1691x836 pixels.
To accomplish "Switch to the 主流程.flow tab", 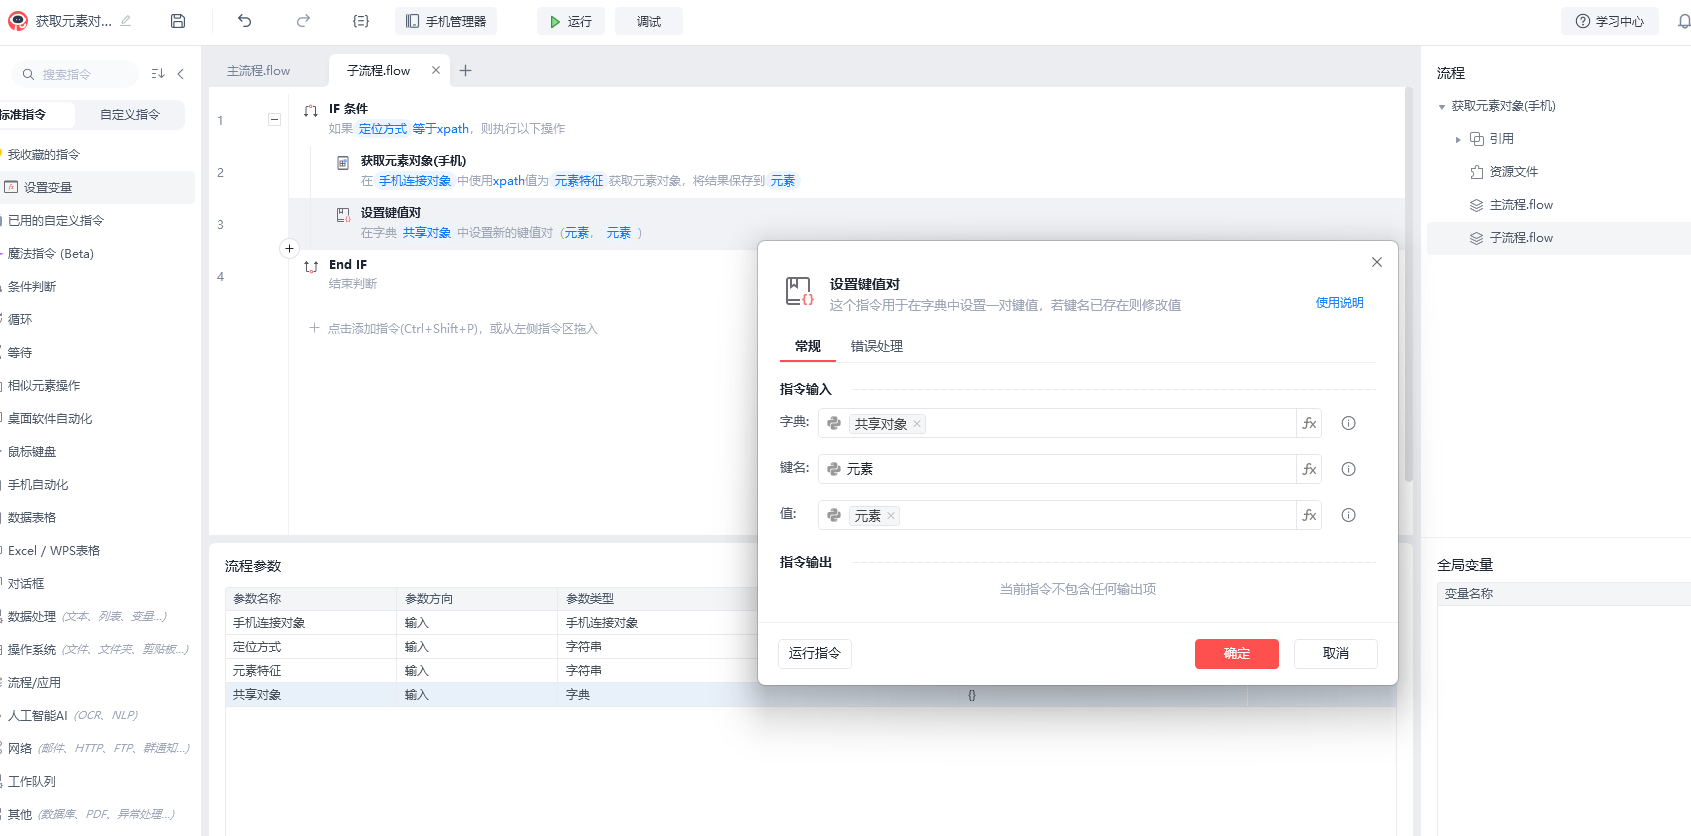I will 259,71.
